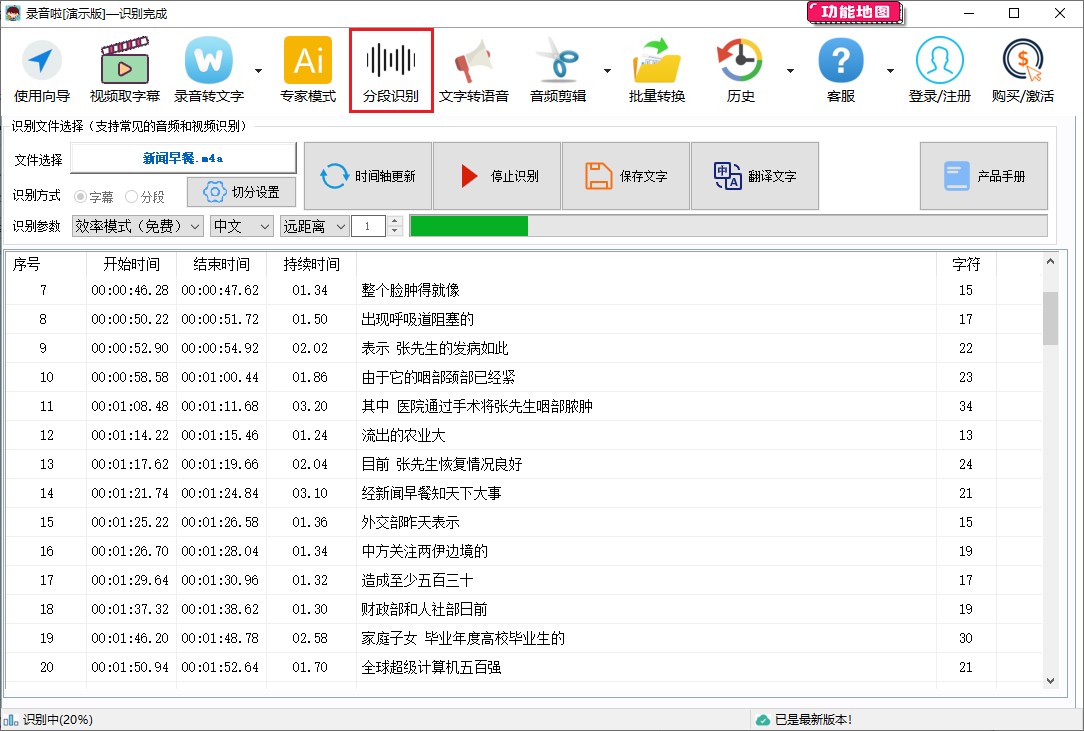This screenshot has height=731, width=1084.
Task: Activate 分段识别 mode
Action: coord(390,68)
